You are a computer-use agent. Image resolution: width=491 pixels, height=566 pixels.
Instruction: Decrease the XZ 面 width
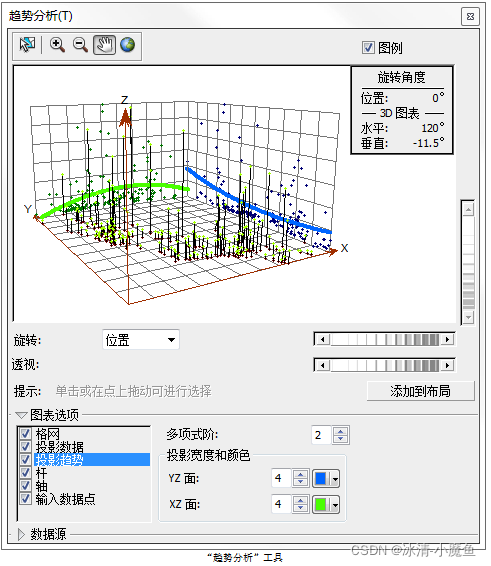pyautogui.click(x=301, y=509)
